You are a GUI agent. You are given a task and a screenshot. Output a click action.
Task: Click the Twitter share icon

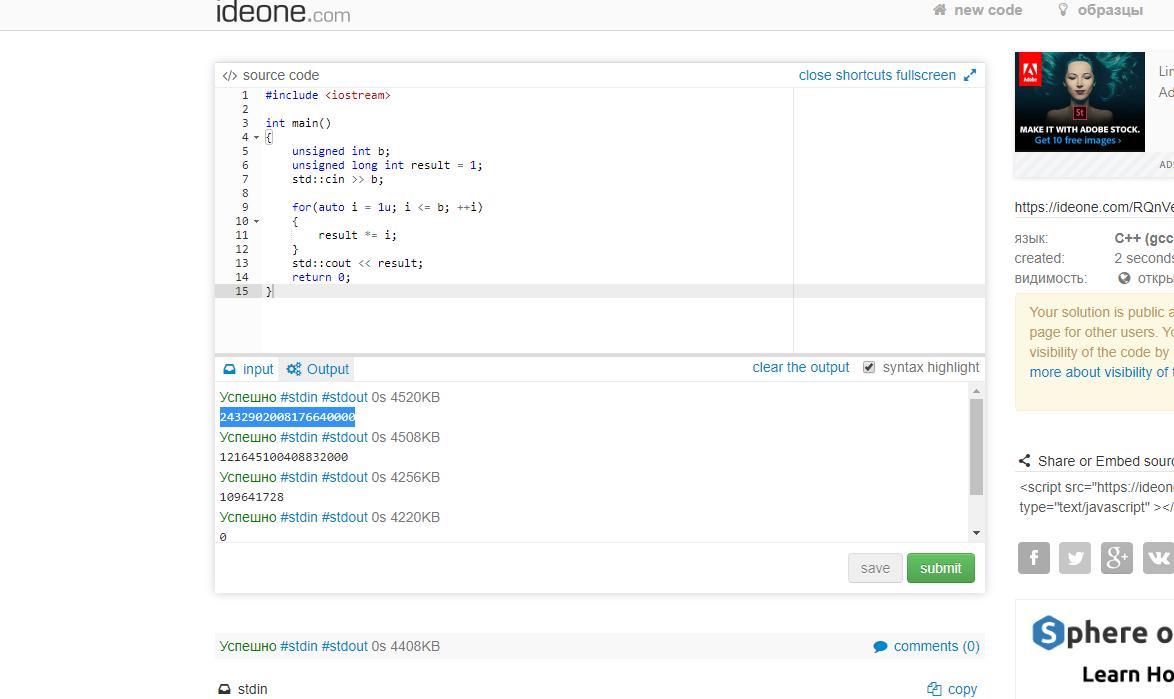[x=1075, y=558]
